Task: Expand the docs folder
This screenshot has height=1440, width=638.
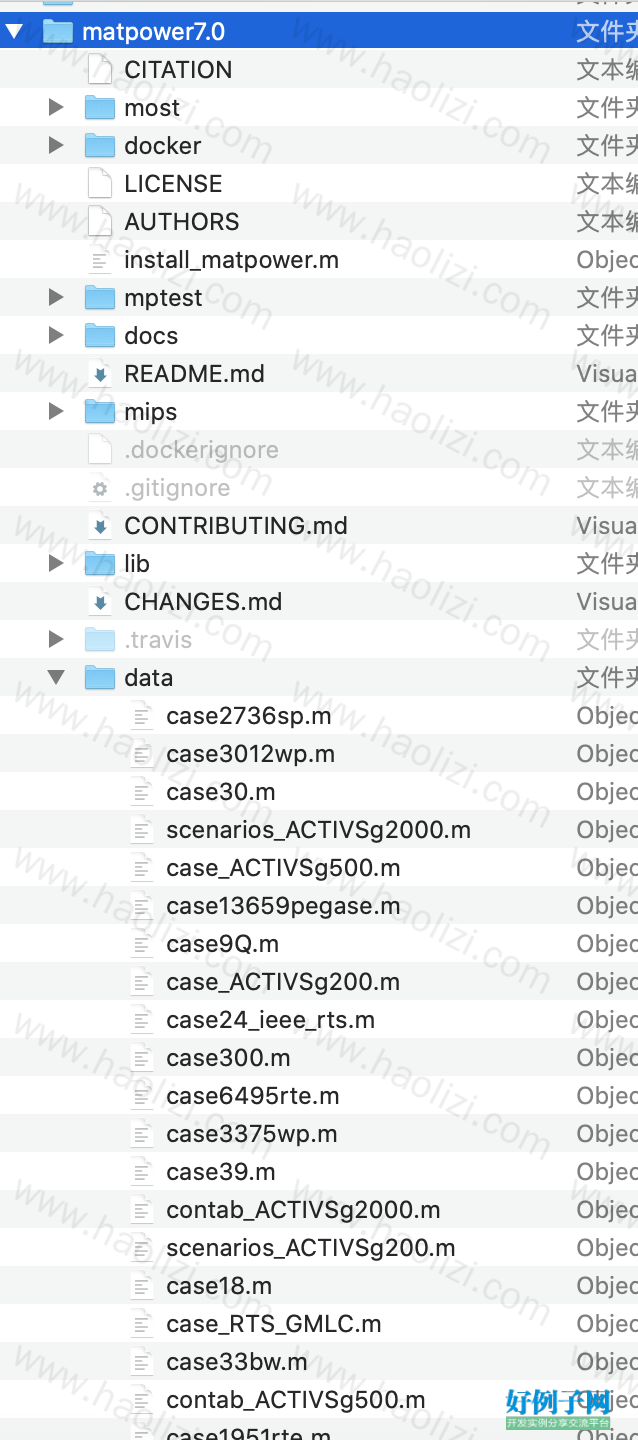Action: (x=56, y=336)
